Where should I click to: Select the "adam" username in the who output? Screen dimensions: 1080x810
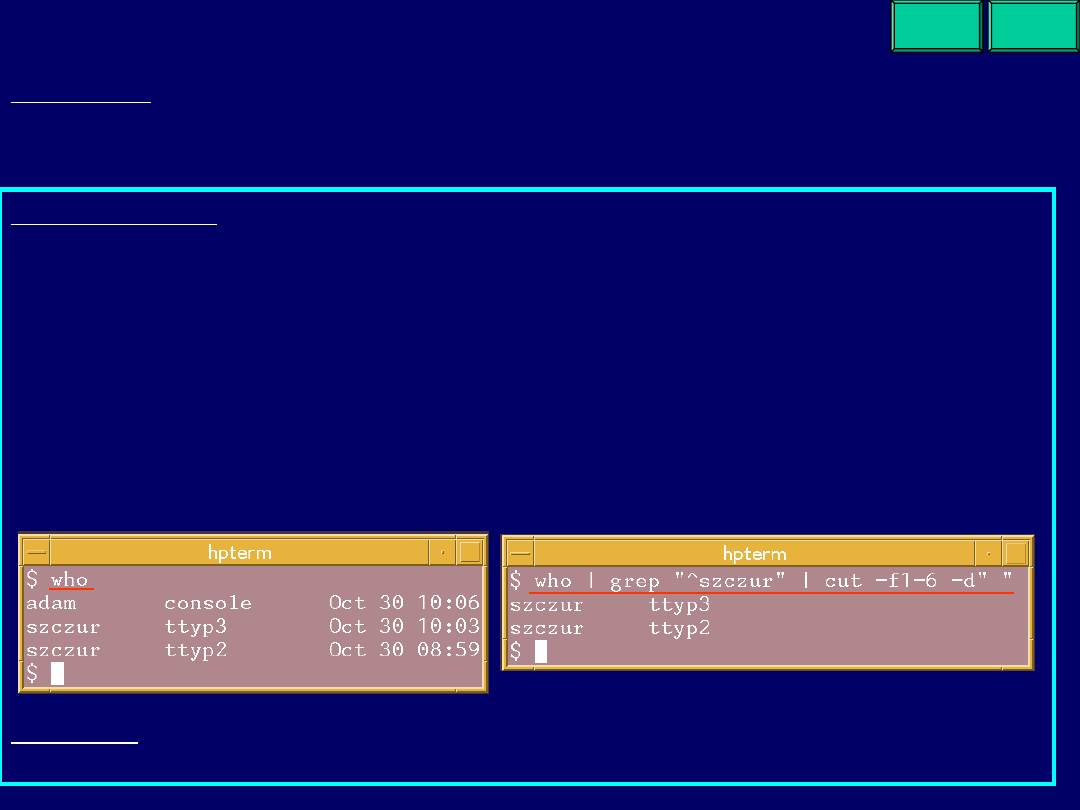[x=51, y=603]
